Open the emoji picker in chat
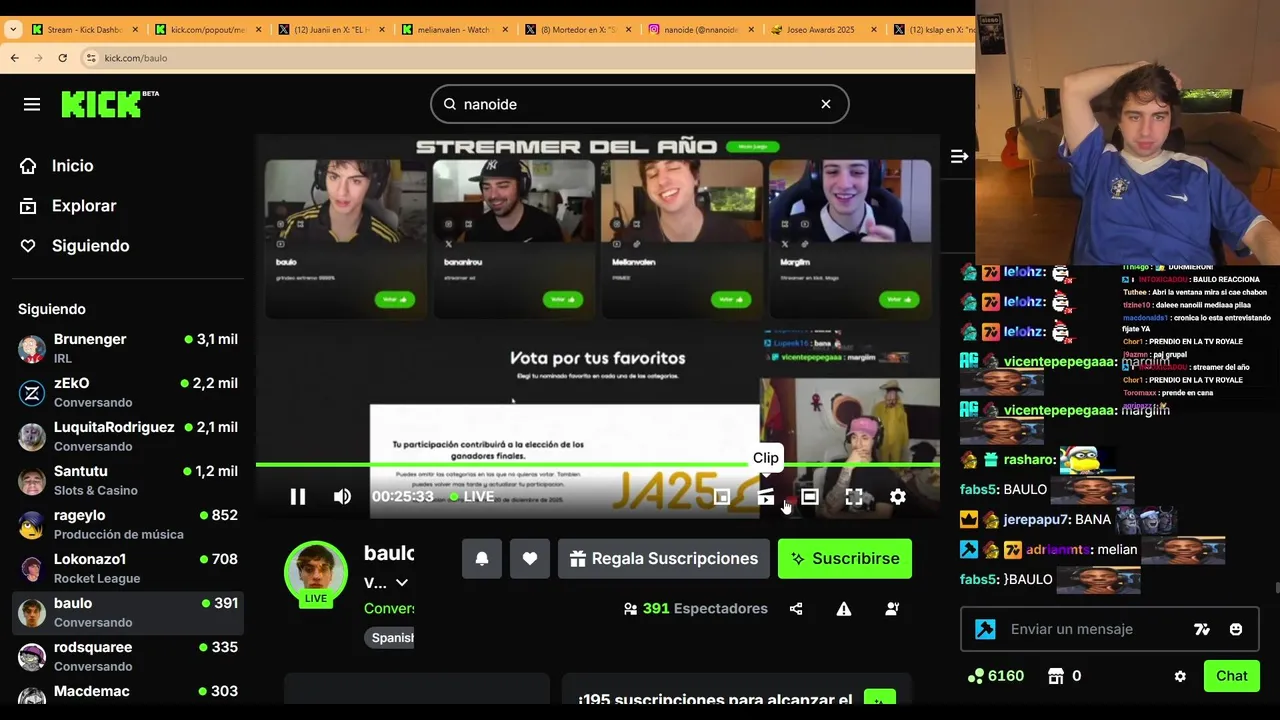 coord(1236,629)
